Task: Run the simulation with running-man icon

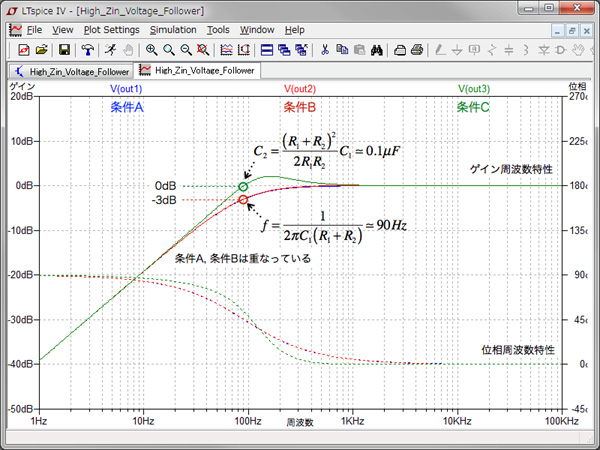Action: coord(110,49)
